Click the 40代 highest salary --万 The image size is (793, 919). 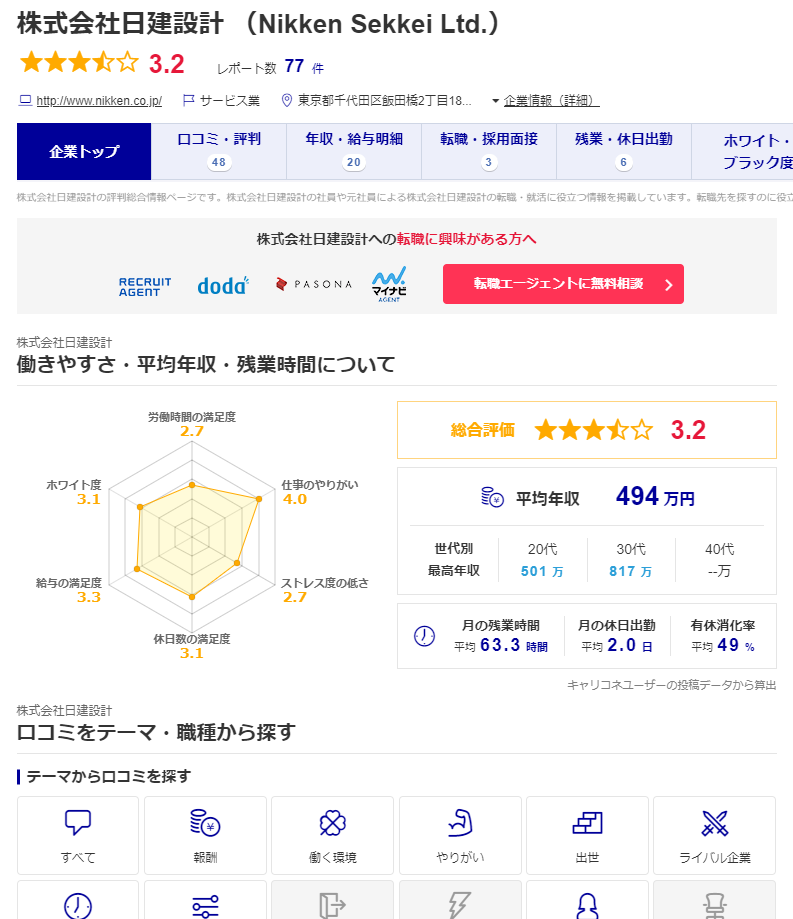tap(719, 571)
